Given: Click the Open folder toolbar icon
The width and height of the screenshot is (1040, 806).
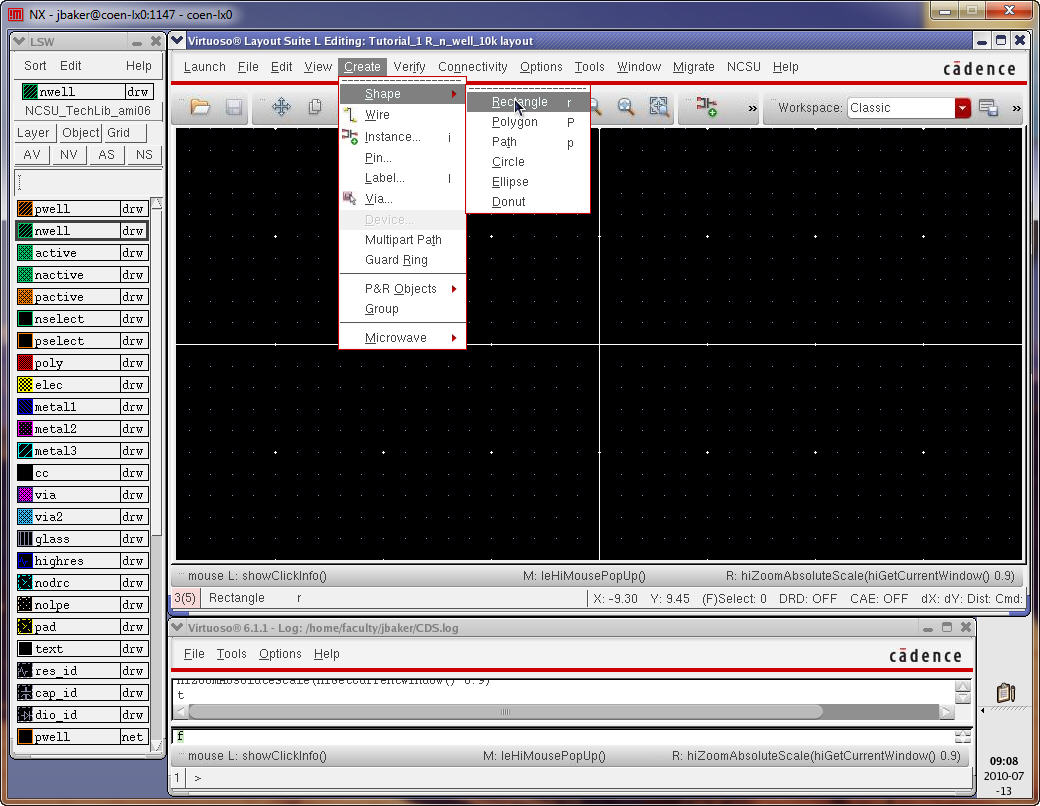Looking at the screenshot, I should pos(200,107).
